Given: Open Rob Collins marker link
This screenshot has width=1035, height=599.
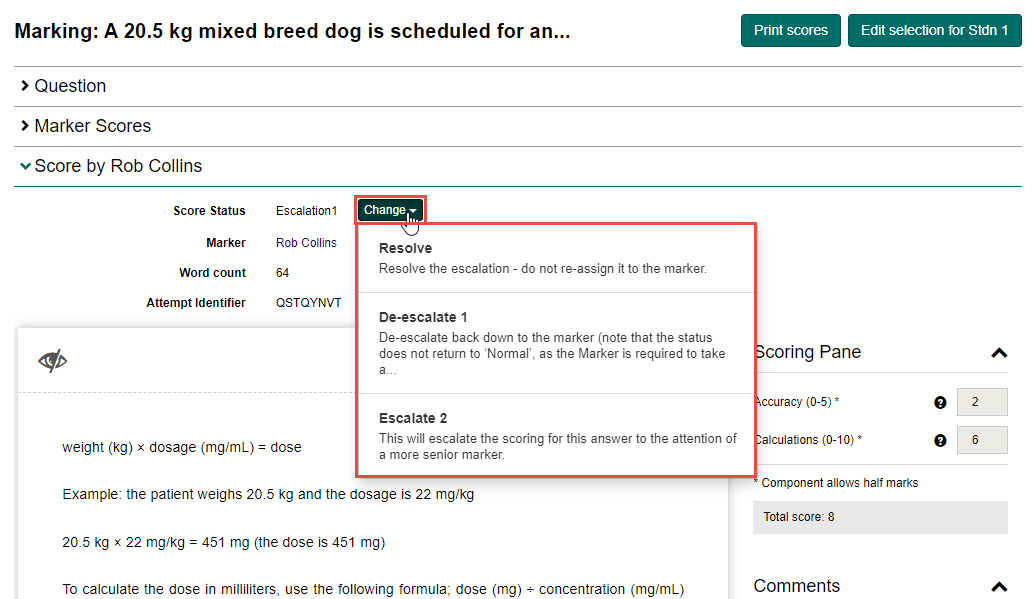Looking at the screenshot, I should coord(306,243).
